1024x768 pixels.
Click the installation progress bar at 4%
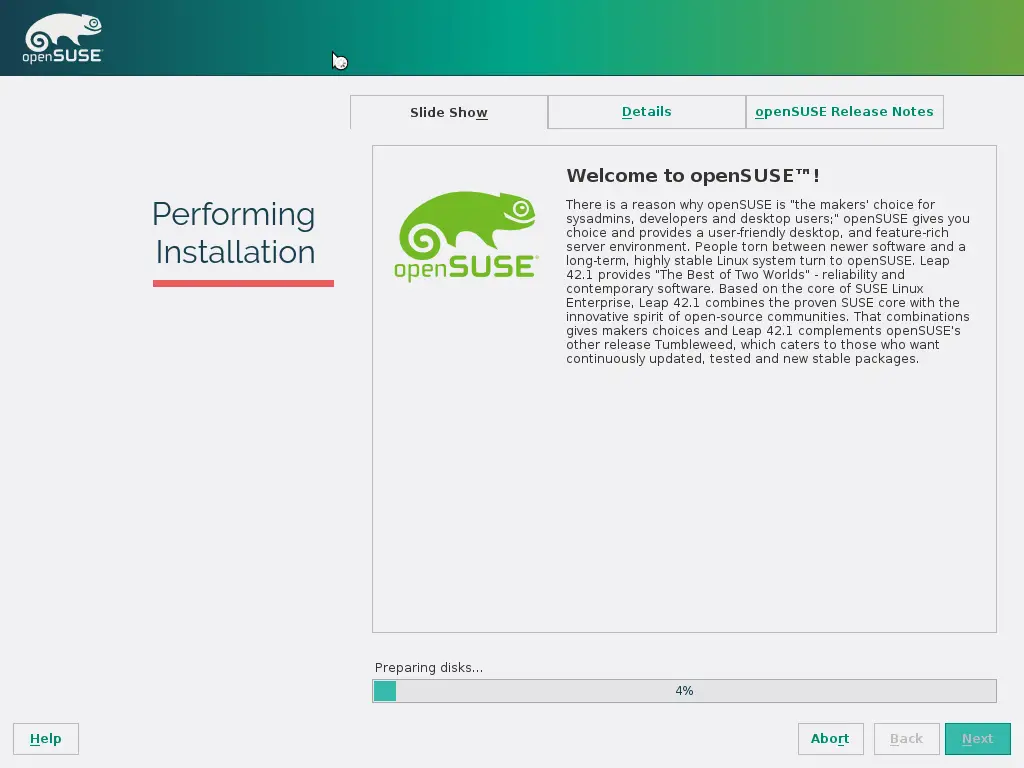pos(684,691)
